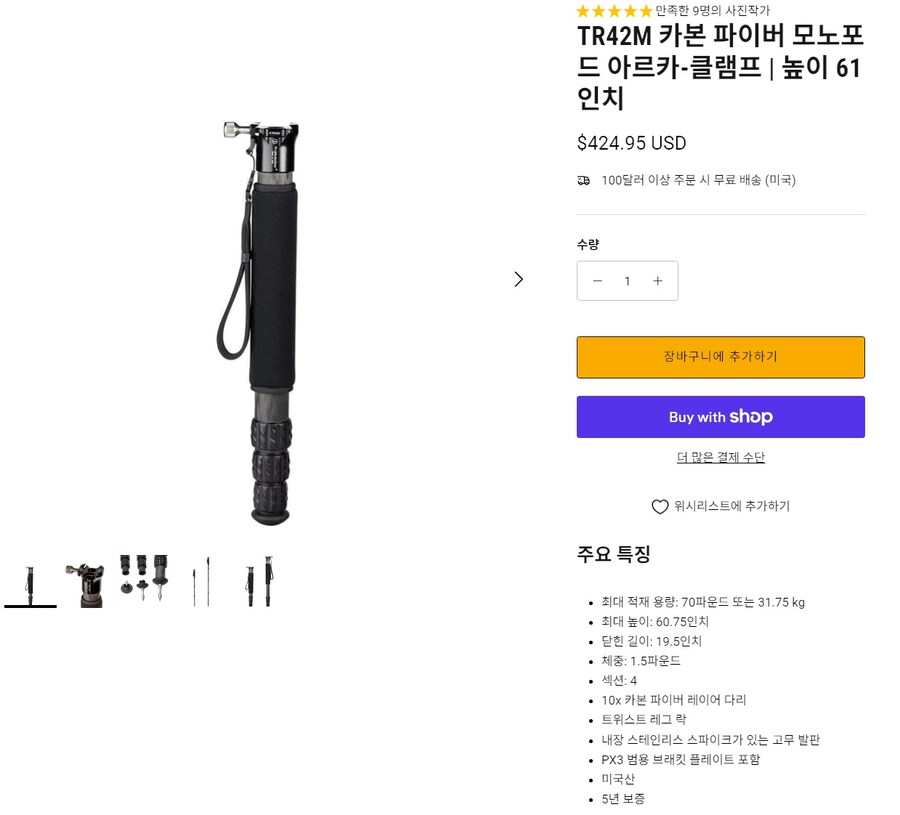Click the quantity number input field
900x815 pixels.
coord(627,281)
